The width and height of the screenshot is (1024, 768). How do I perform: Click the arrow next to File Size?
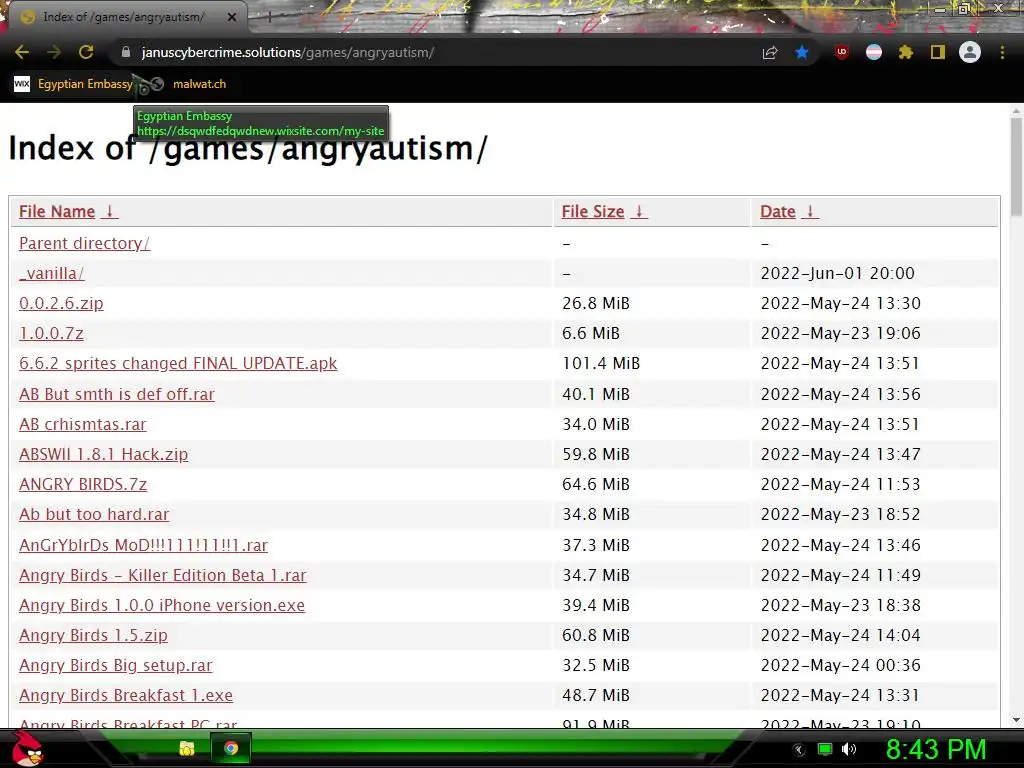point(639,212)
